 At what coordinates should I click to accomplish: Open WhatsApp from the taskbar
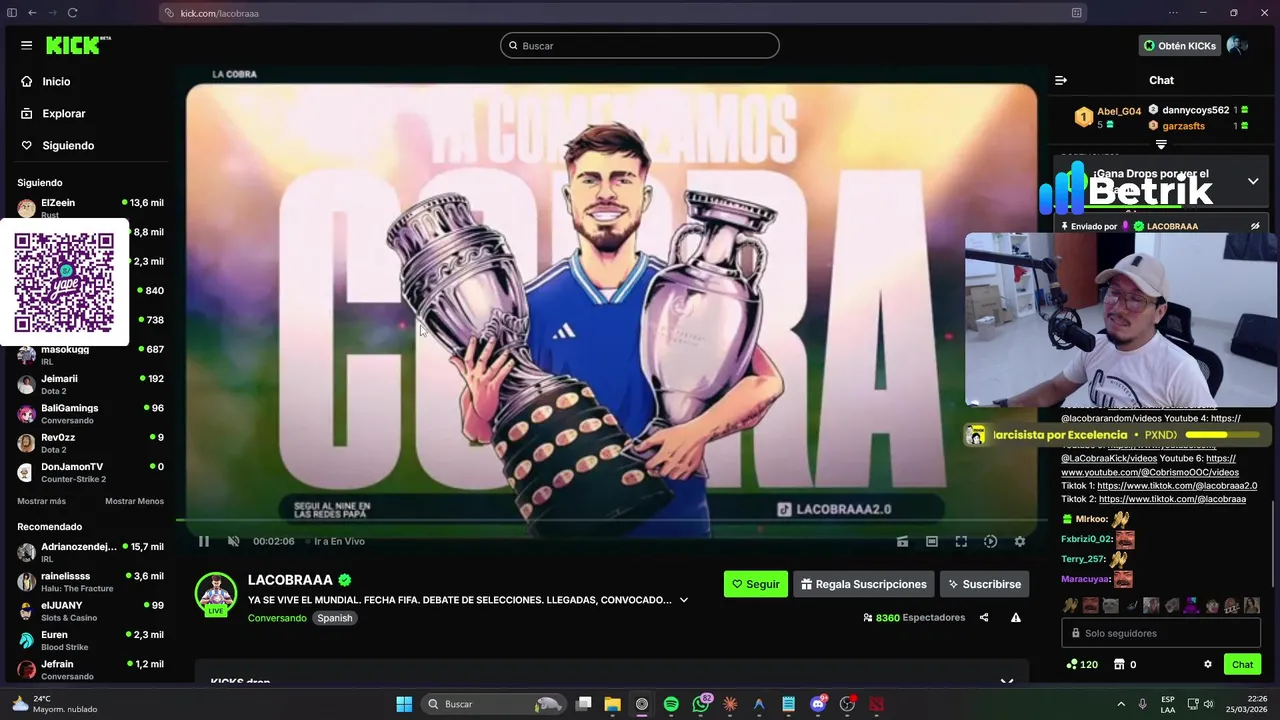701,704
